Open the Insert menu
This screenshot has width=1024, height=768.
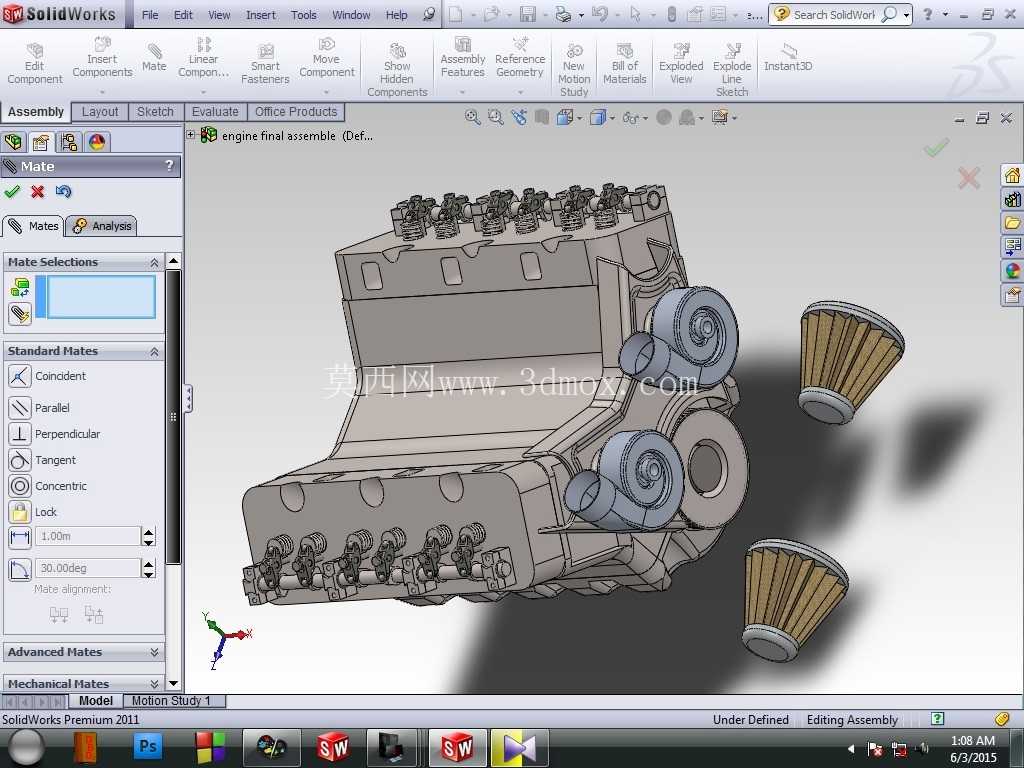(261, 14)
